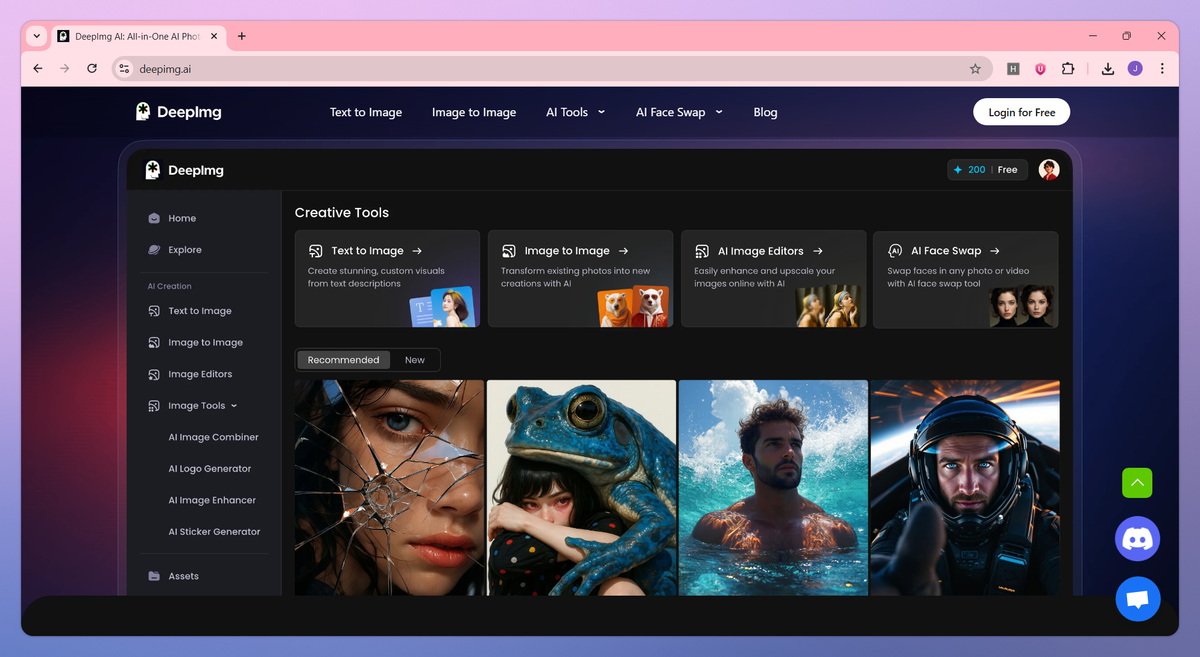Screen dimensions: 1200x657
Task: Click the 200 credits Free badge
Action: pyautogui.click(x=987, y=170)
